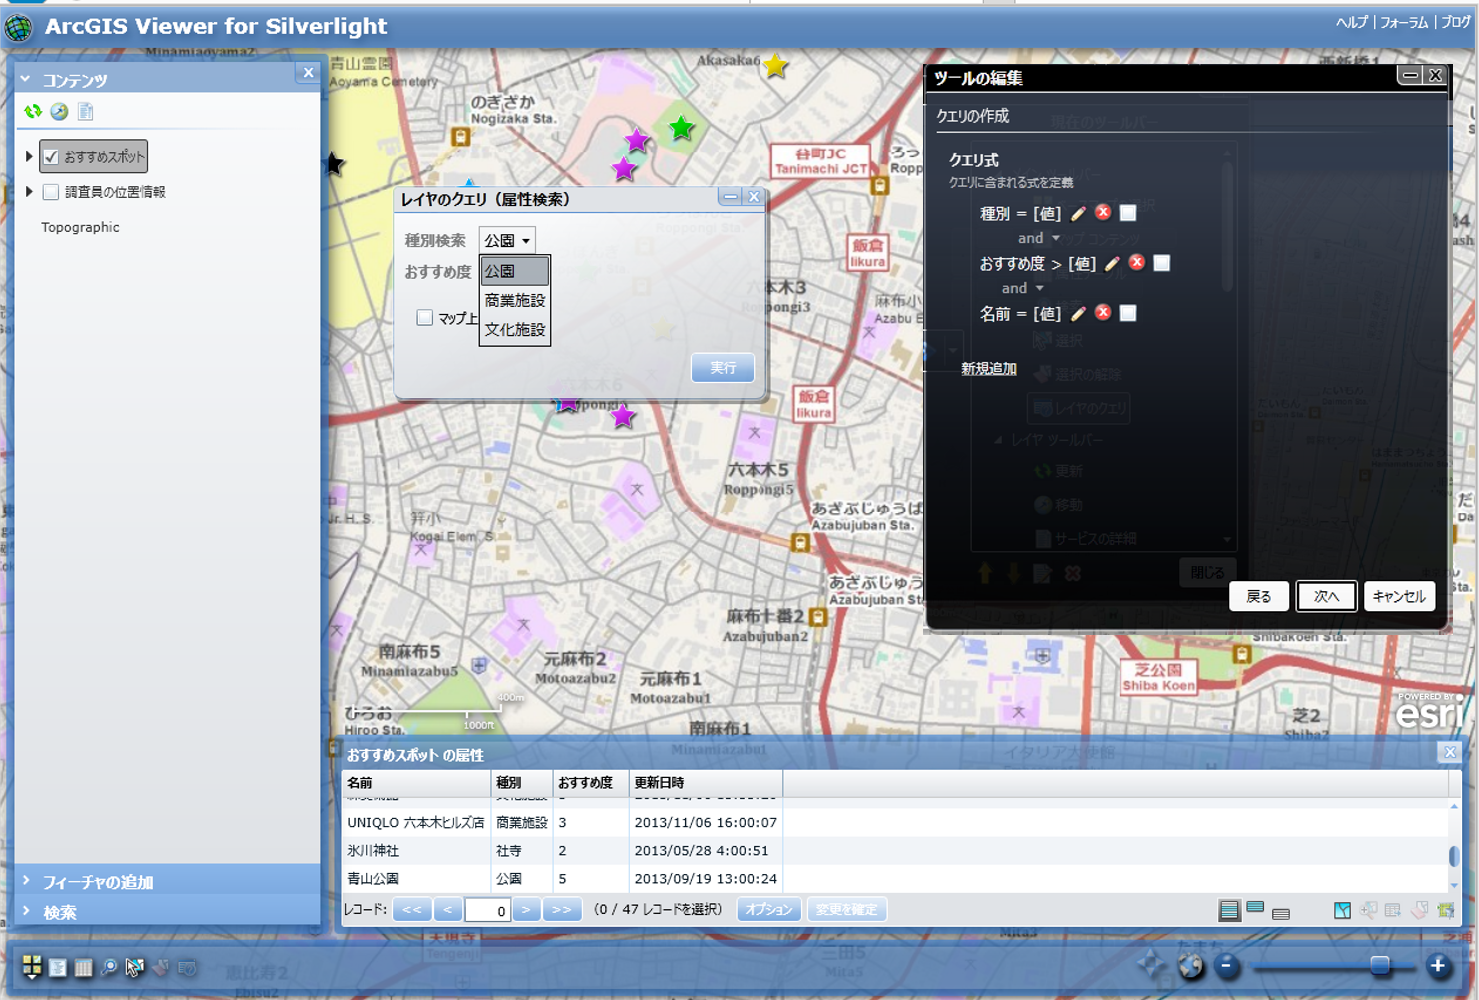Click the 実行 button in query dialog
This screenshot has width=1479, height=1000.
(x=722, y=368)
